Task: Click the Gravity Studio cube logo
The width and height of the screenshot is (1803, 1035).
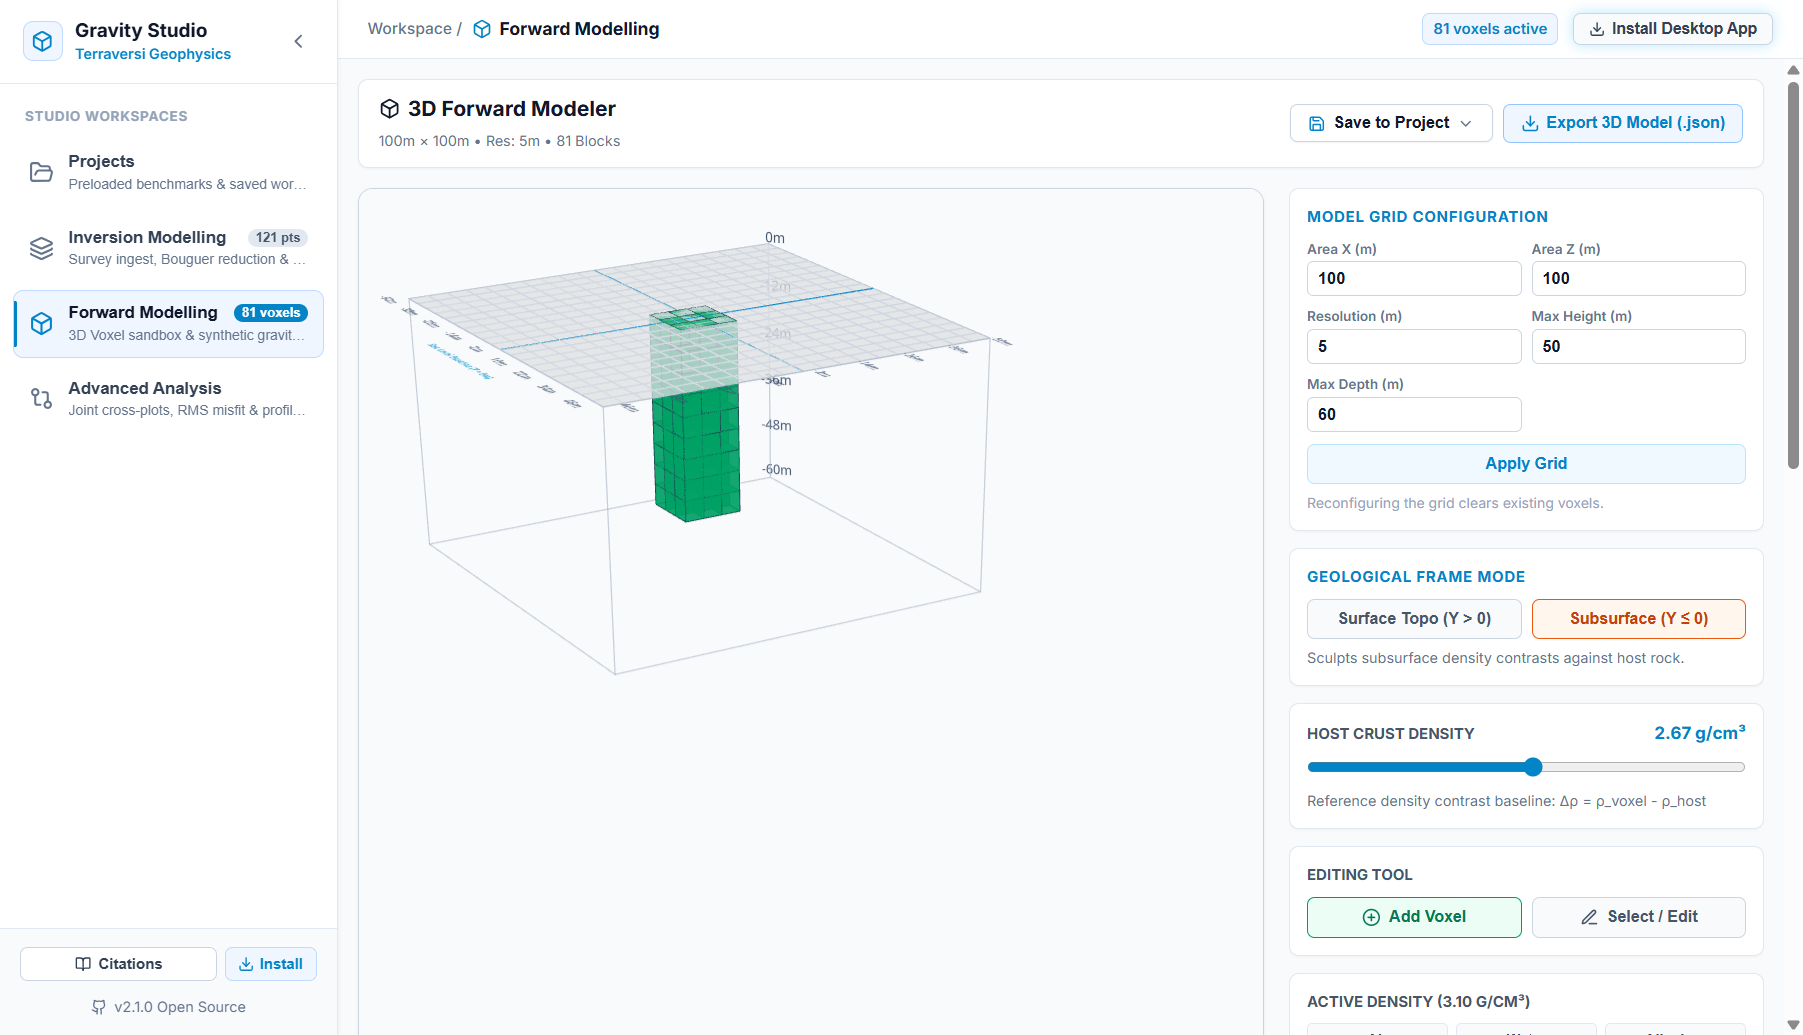Action: [42, 41]
